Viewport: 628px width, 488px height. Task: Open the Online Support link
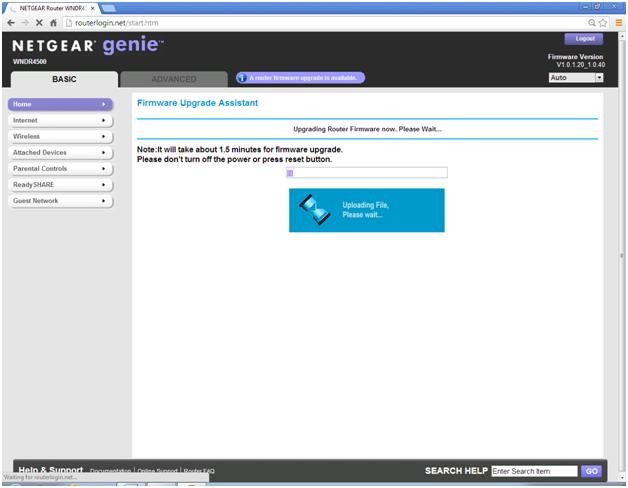157,471
